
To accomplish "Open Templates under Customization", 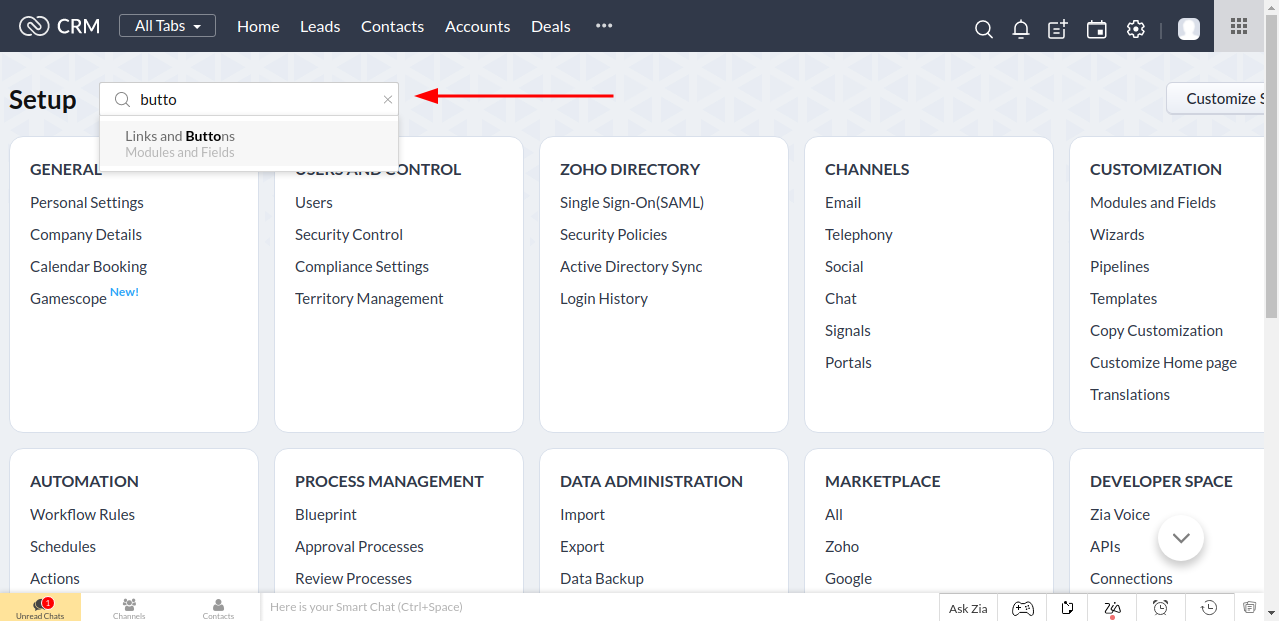I will point(1123,298).
